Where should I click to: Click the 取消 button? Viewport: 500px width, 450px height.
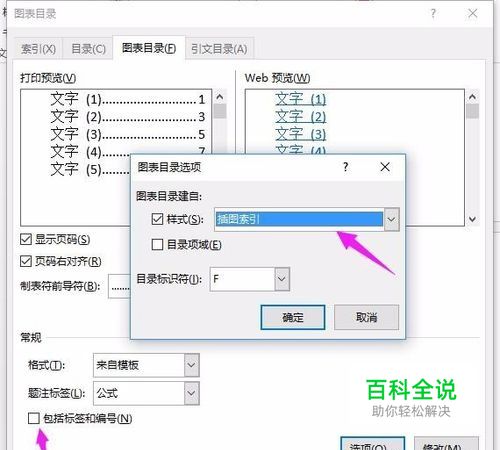pos(366,317)
